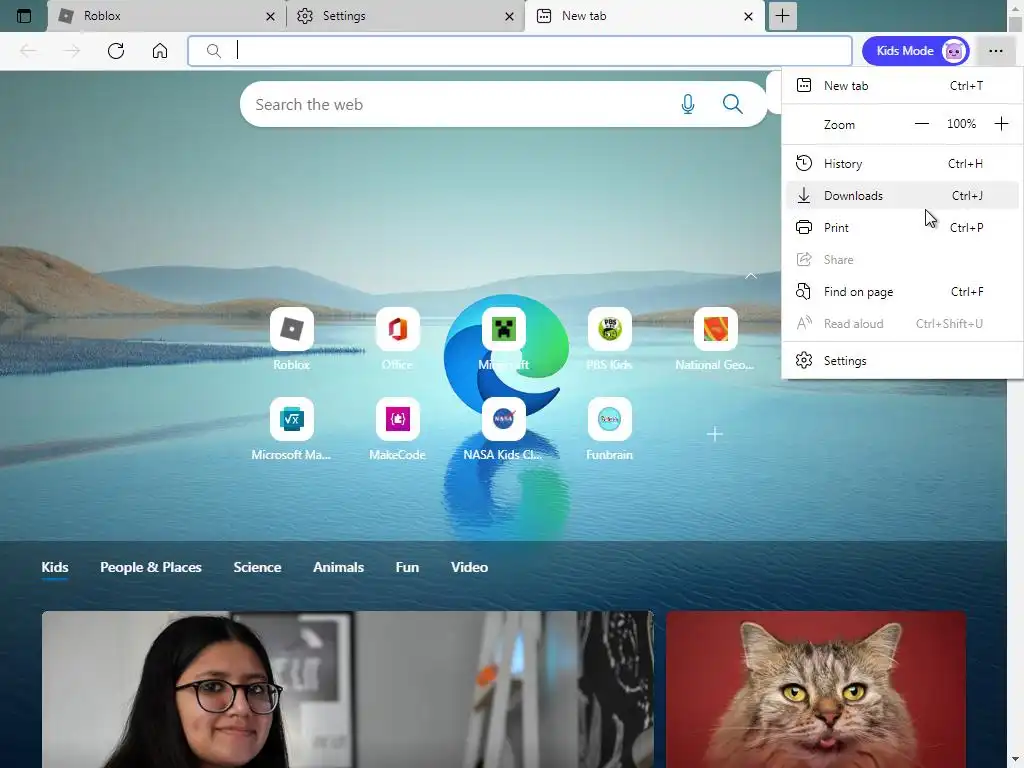Select the Animals news category
This screenshot has width=1024, height=768.
click(x=338, y=567)
